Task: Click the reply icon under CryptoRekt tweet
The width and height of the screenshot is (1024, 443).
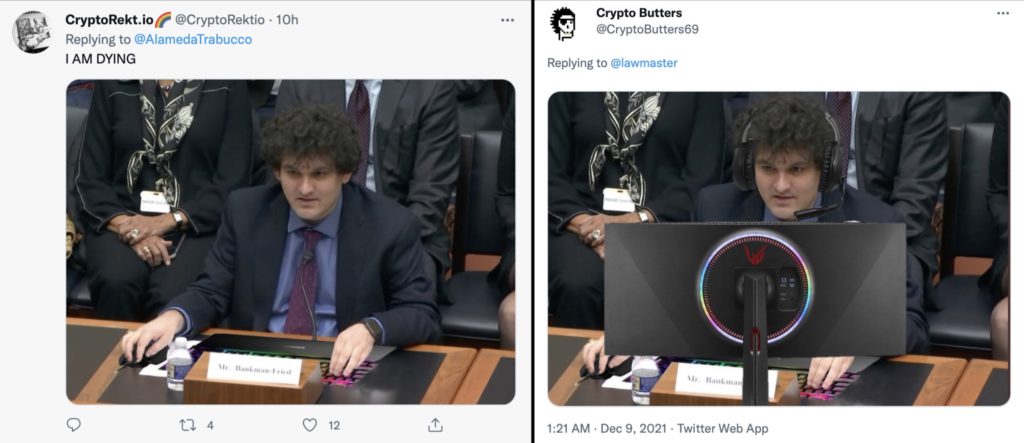Action: click(74, 425)
